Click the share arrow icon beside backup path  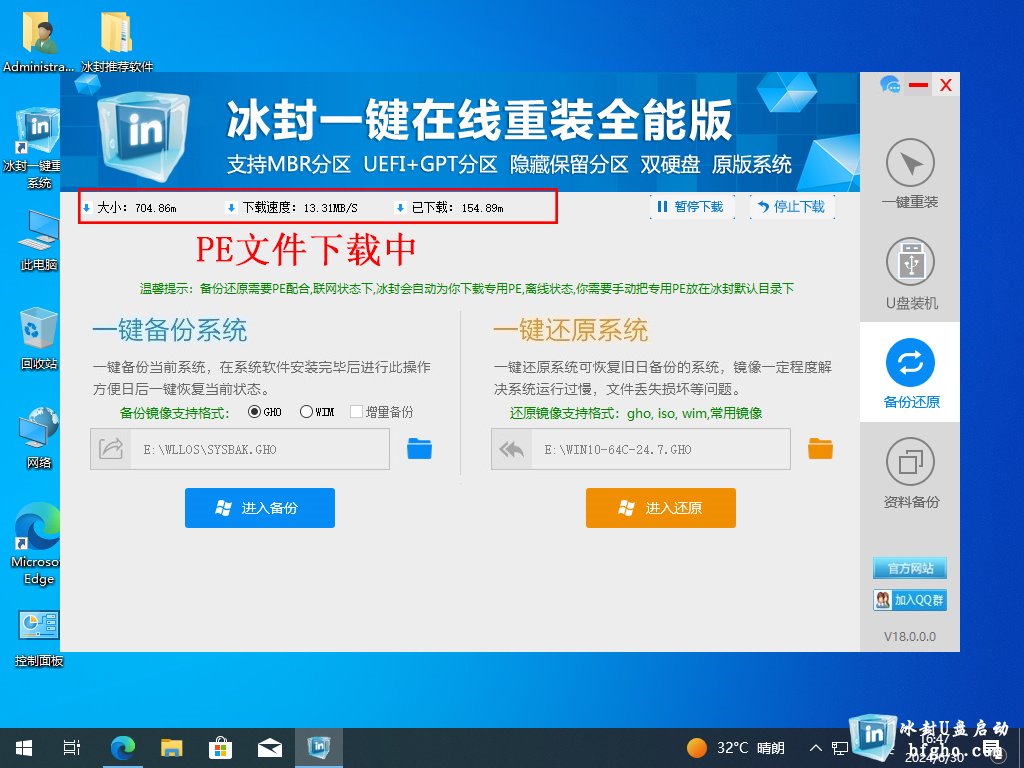(111, 449)
